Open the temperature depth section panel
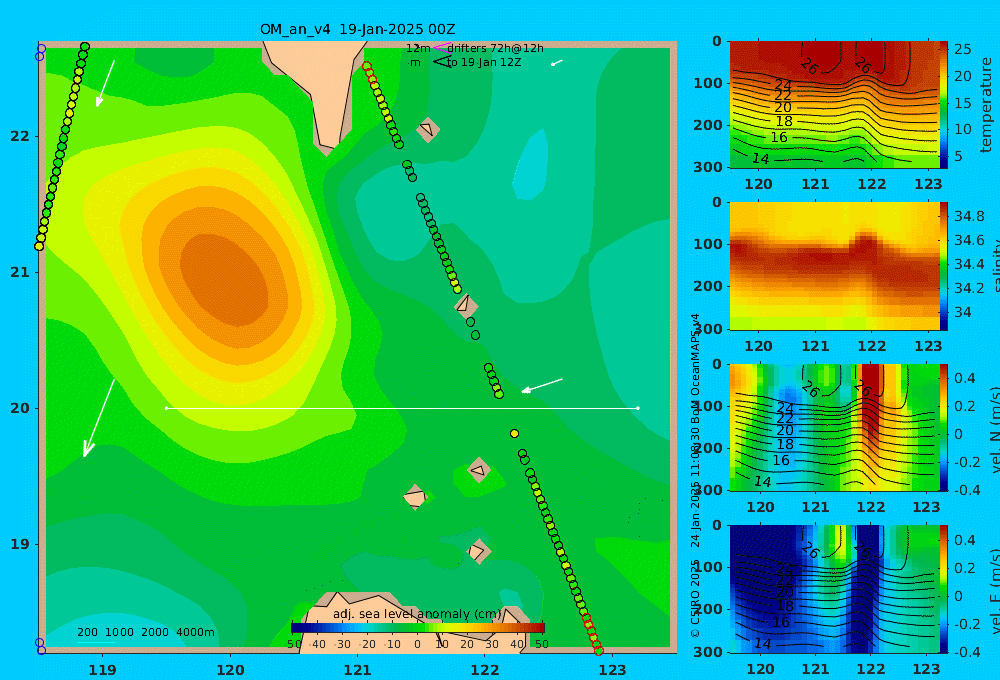The height and width of the screenshot is (680, 1000). (834, 105)
